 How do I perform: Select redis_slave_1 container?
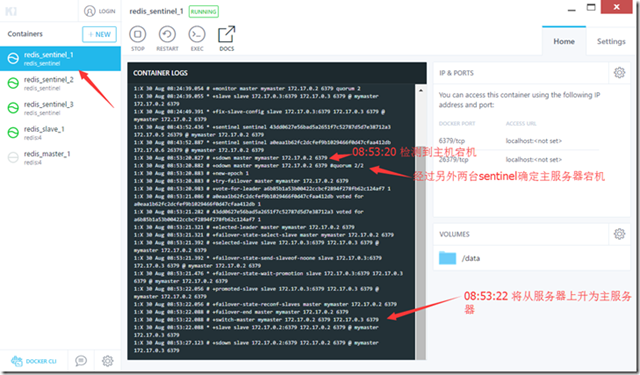tap(60, 133)
